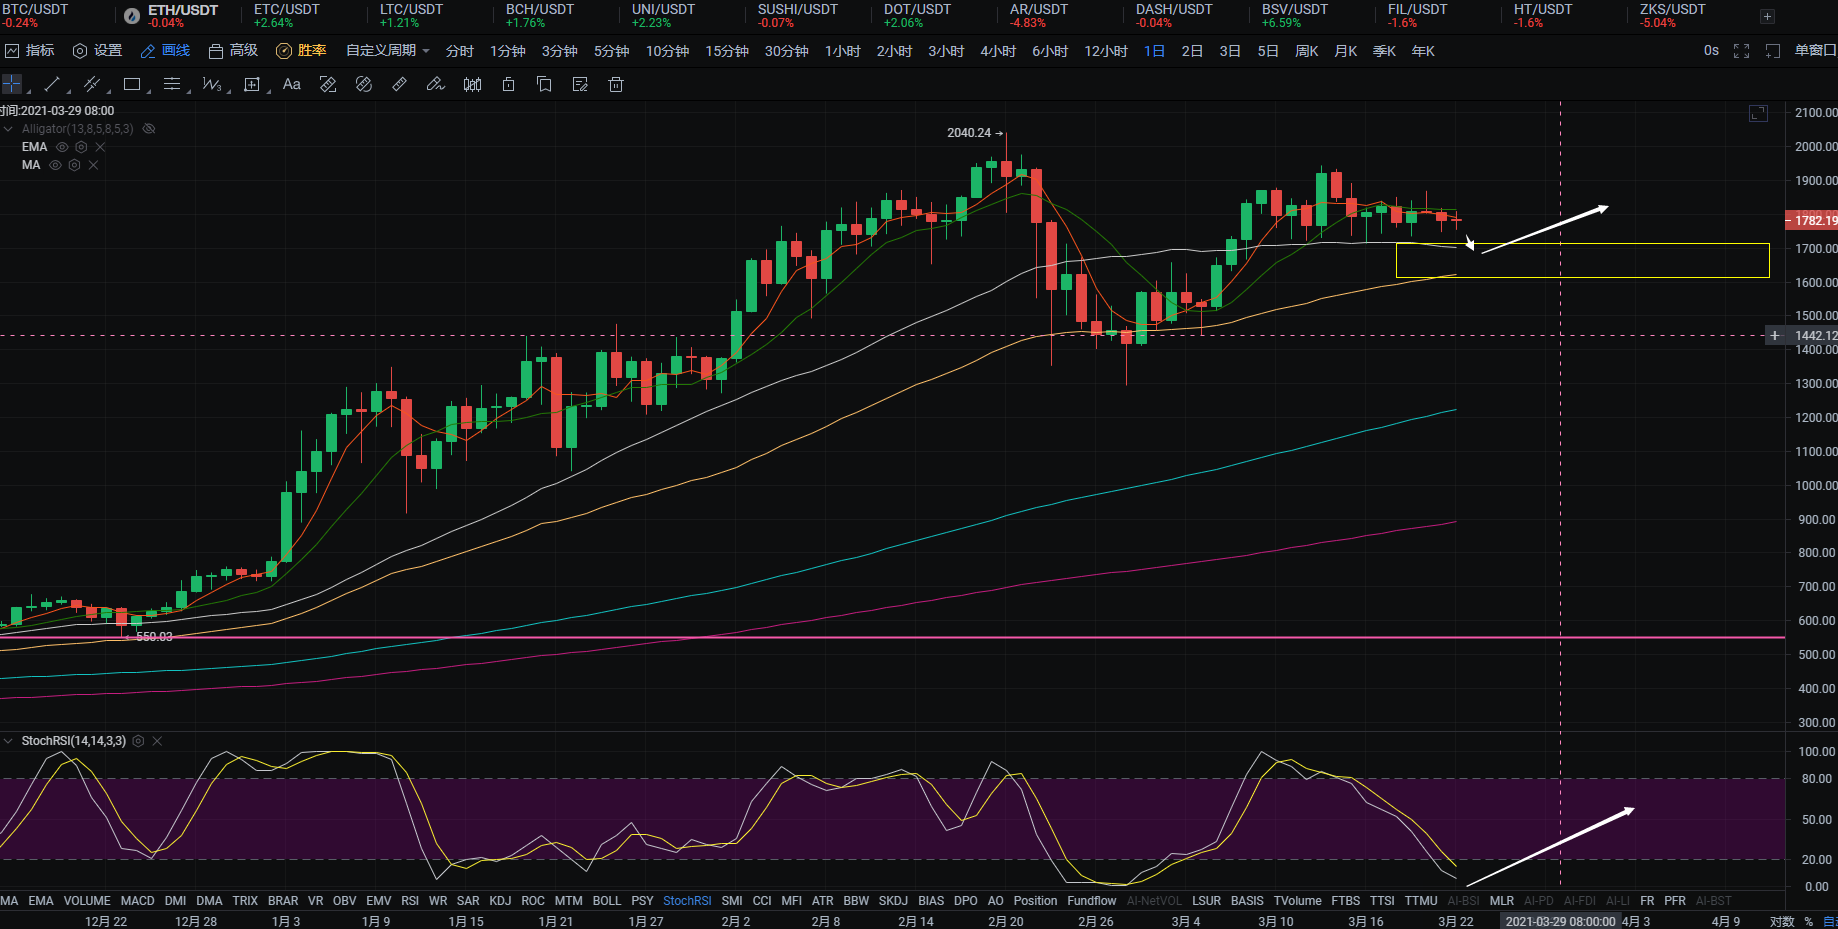
Task: Select the 15分钟 timeframe
Action: point(727,51)
